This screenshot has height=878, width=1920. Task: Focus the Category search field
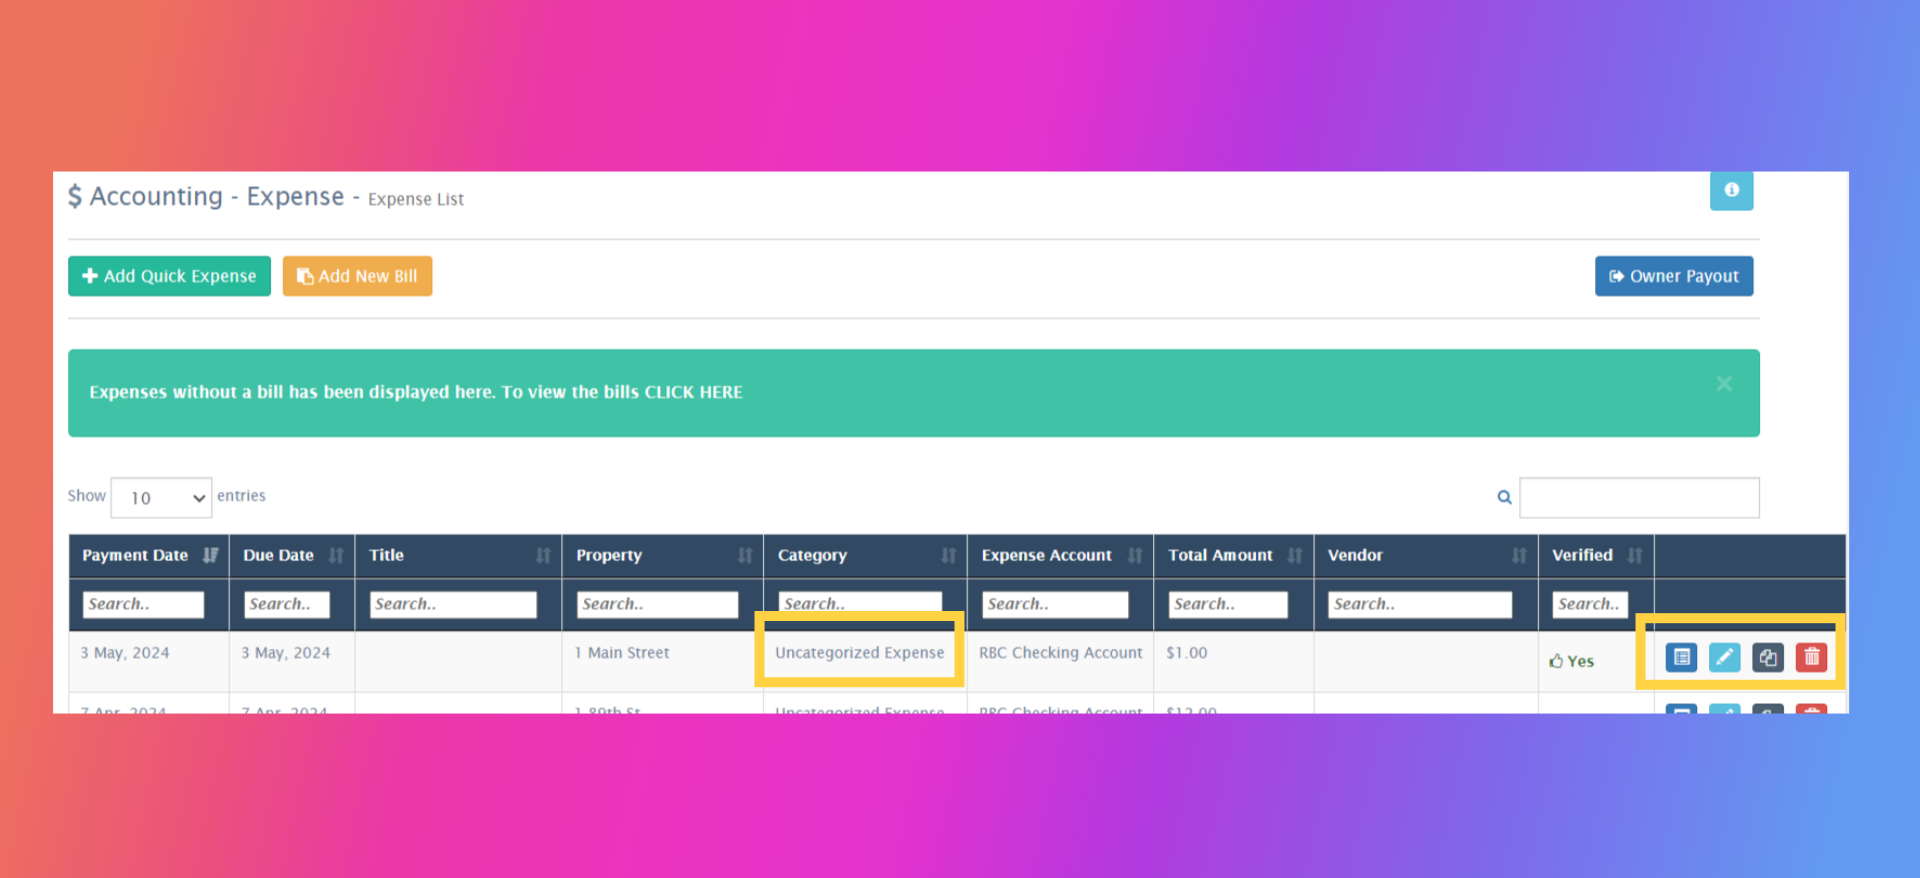pyautogui.click(x=860, y=603)
